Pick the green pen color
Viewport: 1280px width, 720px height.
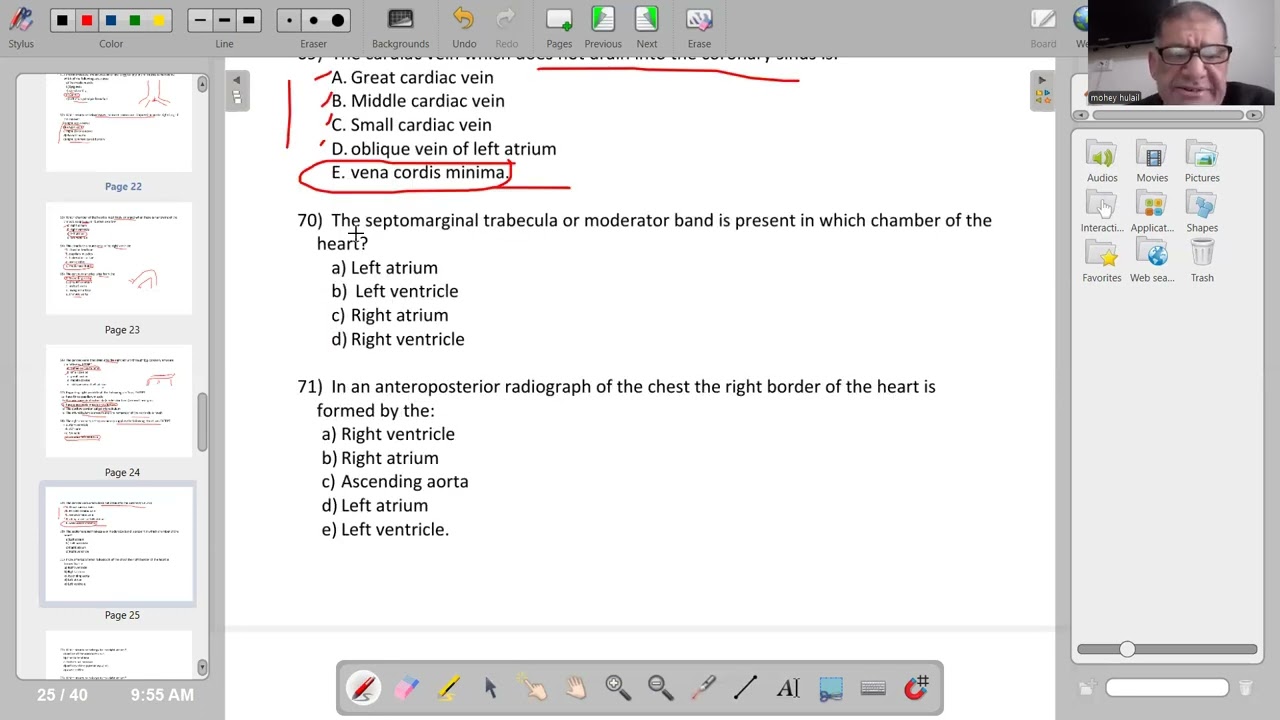tap(135, 20)
